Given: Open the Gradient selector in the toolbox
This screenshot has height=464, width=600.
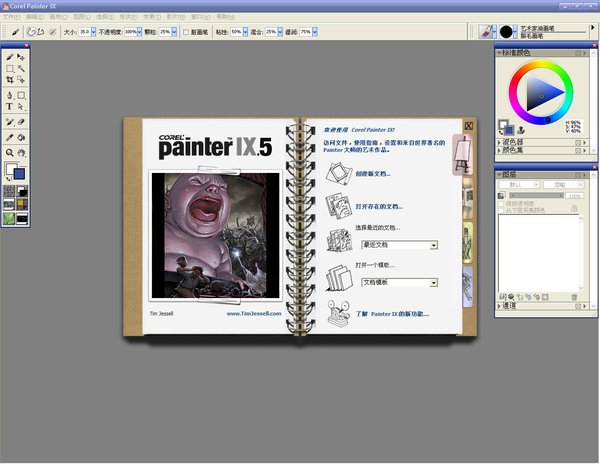Looking at the screenshot, I should click(22, 191).
